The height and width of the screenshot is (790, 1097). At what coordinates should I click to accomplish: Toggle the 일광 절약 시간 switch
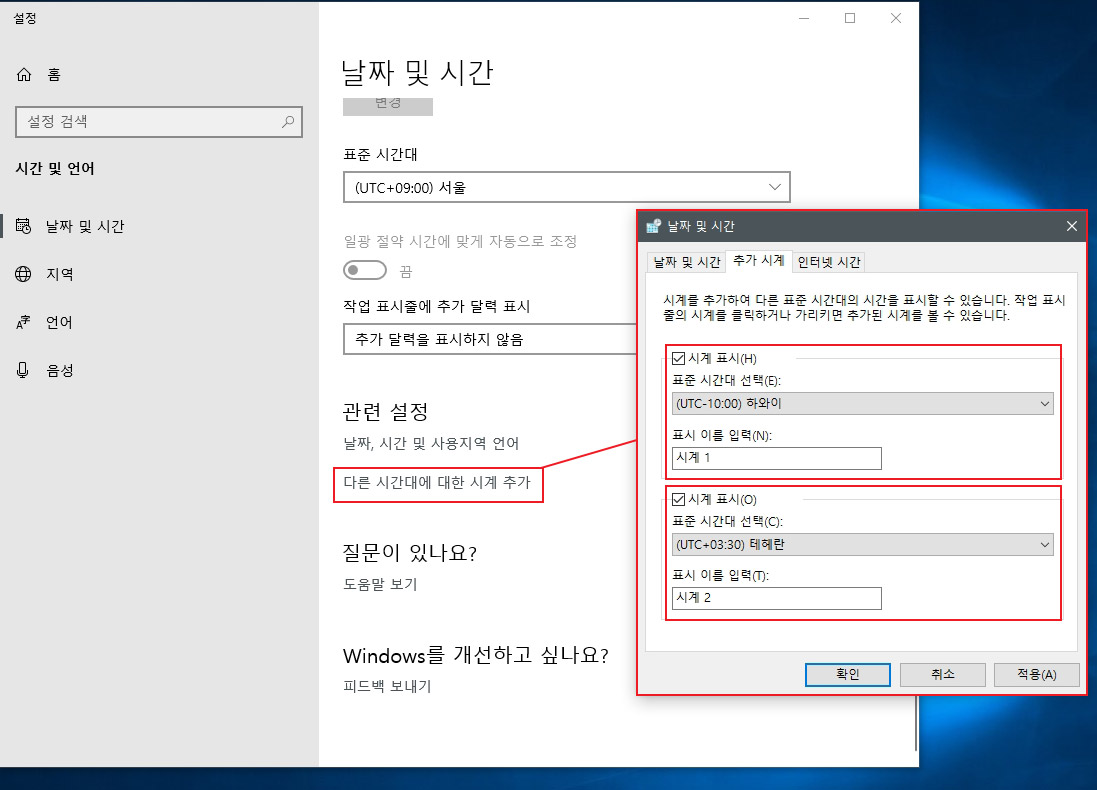pyautogui.click(x=365, y=270)
